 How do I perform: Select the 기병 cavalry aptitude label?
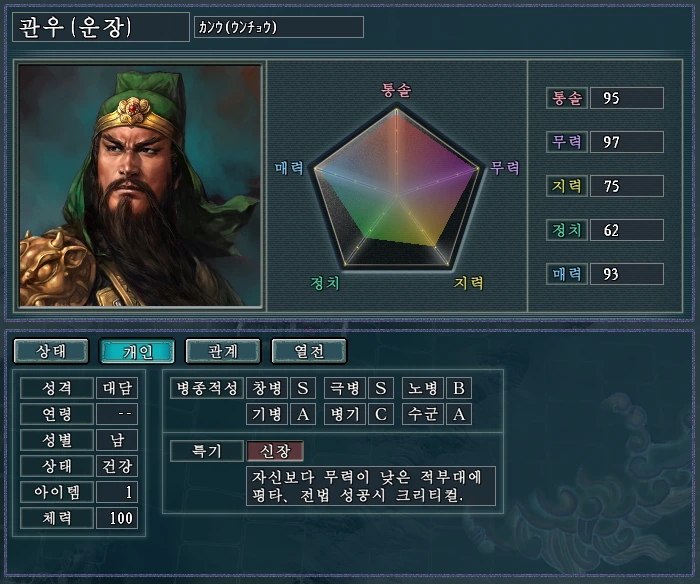267,414
